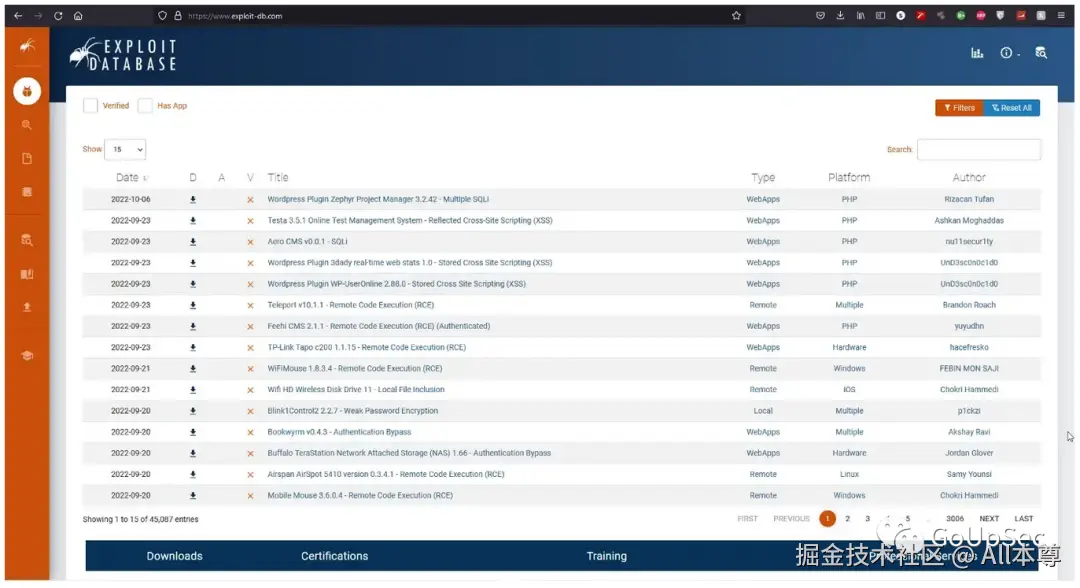Screen dimensions: 1080x588
Task: Click the LAST pagination button
Action: [x=1023, y=519]
